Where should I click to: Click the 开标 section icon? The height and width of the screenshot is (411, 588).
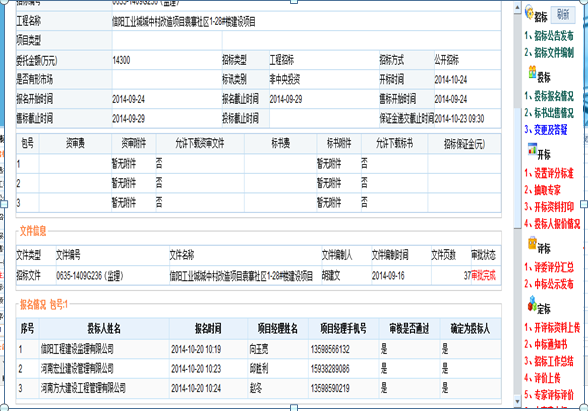pos(532,149)
